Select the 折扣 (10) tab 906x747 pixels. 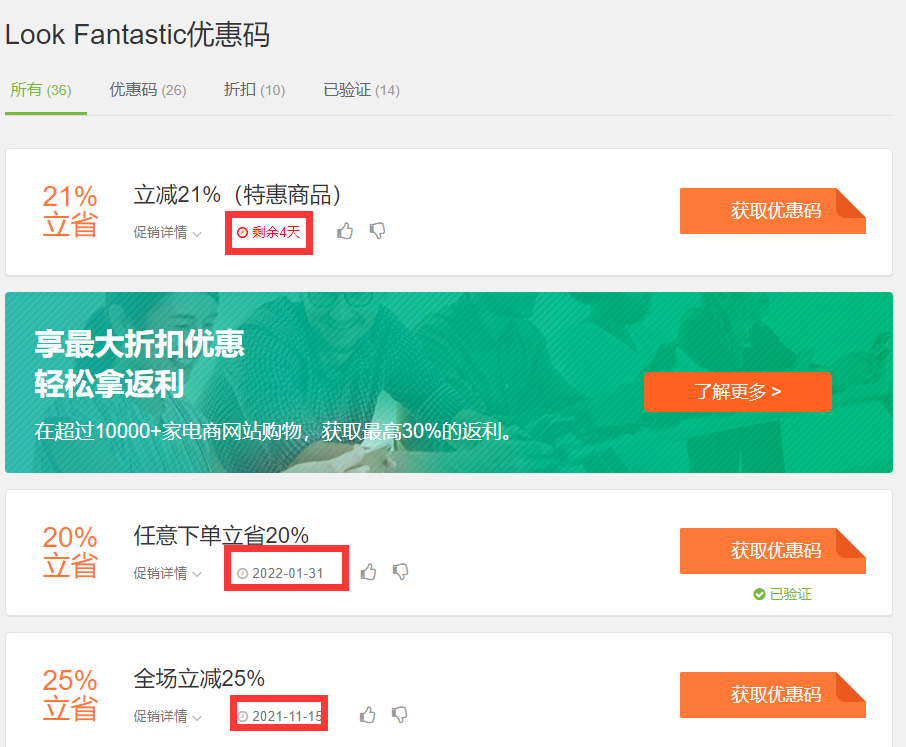(x=254, y=90)
